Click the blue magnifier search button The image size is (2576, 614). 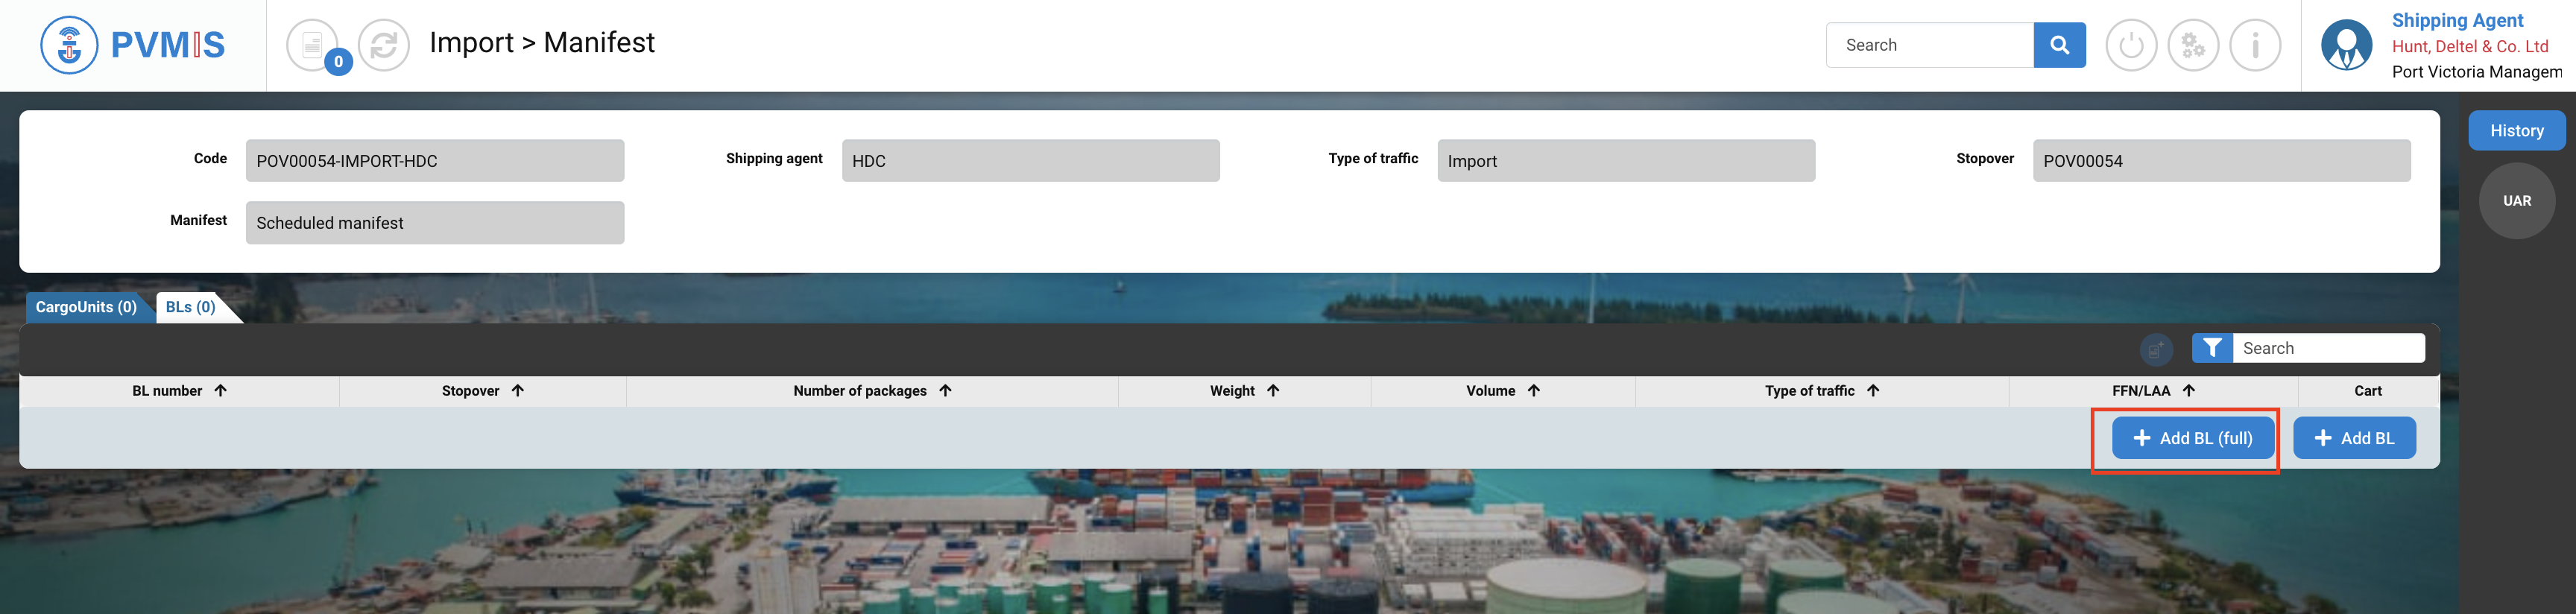pos(2059,45)
